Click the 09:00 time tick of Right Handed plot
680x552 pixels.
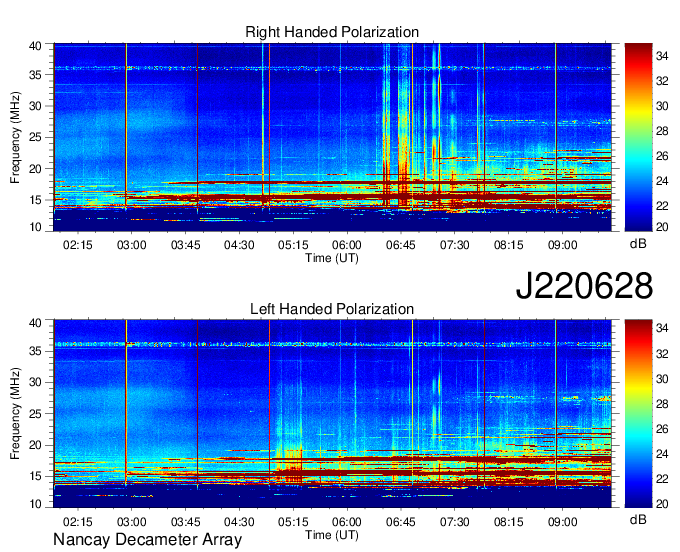tap(562, 245)
